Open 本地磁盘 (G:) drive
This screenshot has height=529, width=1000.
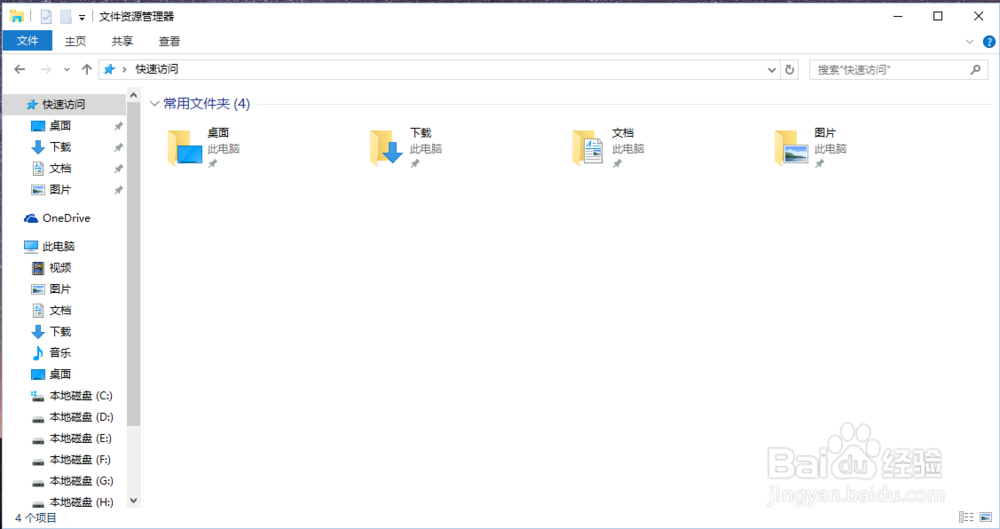click(81, 481)
